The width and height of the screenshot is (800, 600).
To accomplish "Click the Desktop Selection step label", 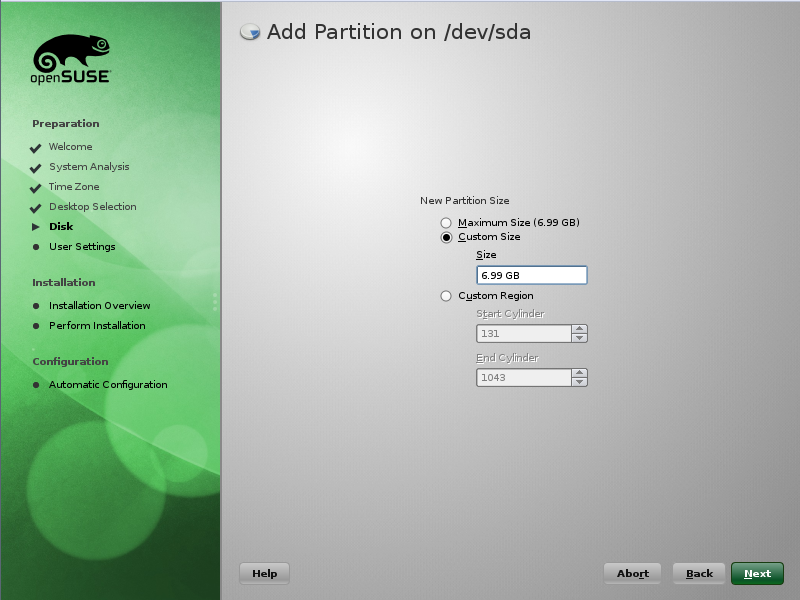I will (x=93, y=207).
